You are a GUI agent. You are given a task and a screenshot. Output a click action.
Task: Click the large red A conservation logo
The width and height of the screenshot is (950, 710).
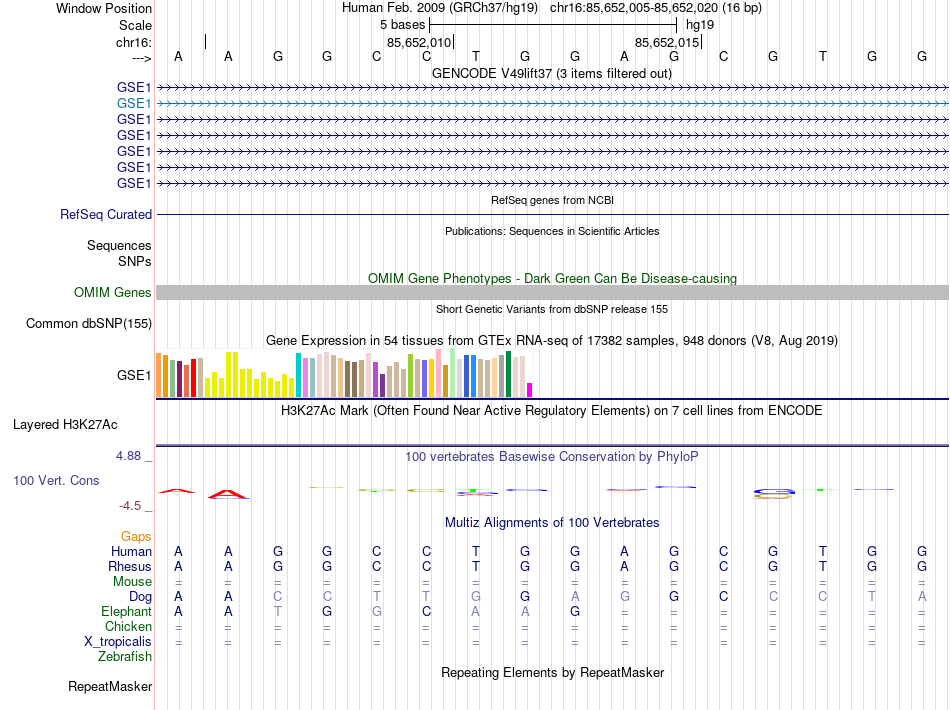tap(228, 494)
